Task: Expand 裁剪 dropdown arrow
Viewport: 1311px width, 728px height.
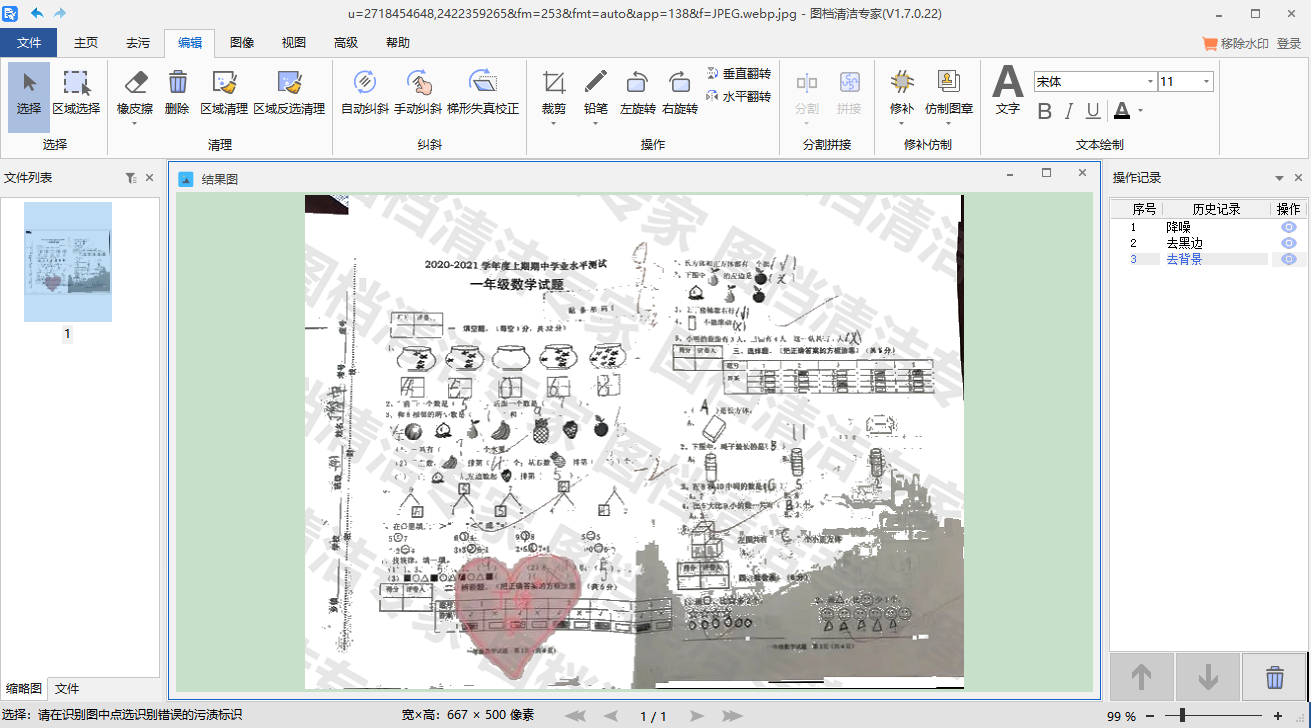Action: [x=554, y=123]
